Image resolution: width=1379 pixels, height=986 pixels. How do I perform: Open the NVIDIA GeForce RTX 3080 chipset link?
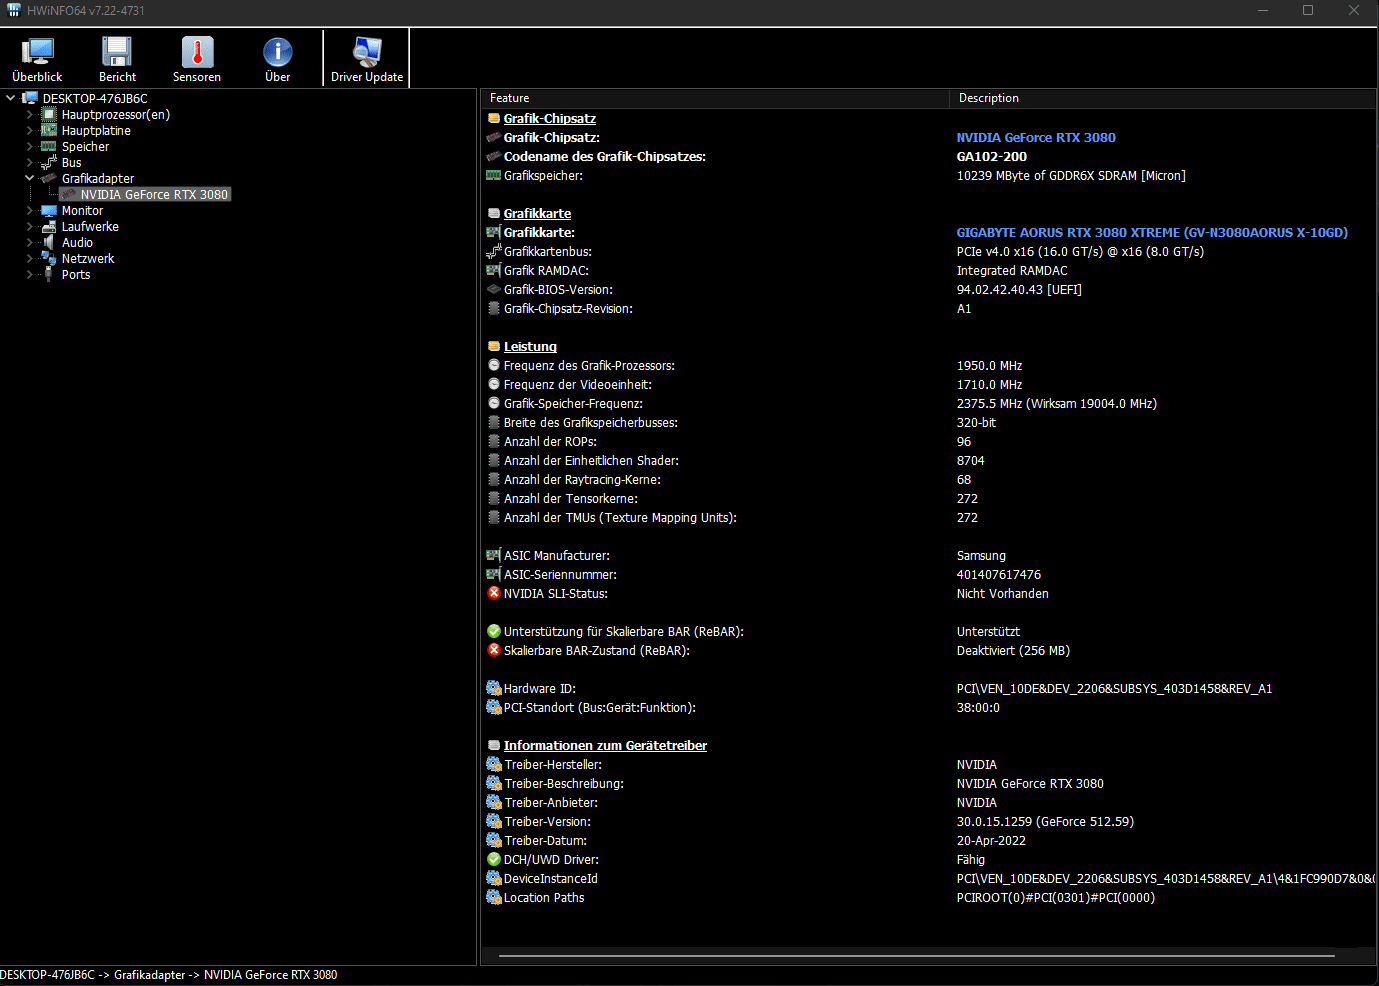tap(1036, 138)
